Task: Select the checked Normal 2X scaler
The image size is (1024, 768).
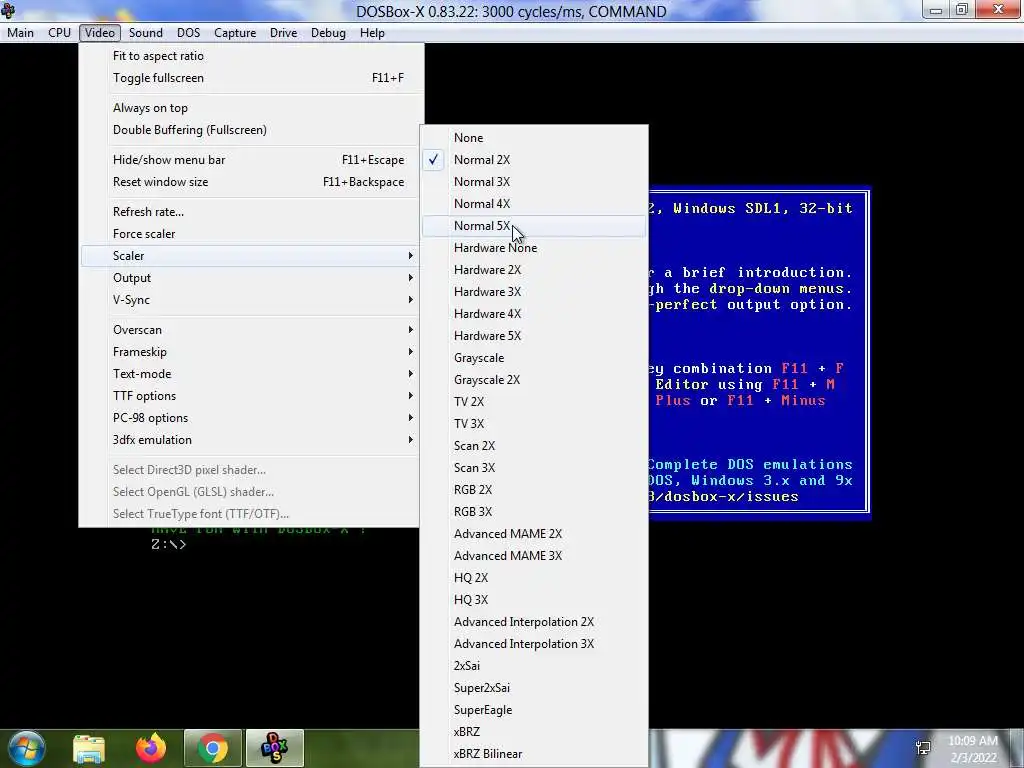Action: click(534, 160)
